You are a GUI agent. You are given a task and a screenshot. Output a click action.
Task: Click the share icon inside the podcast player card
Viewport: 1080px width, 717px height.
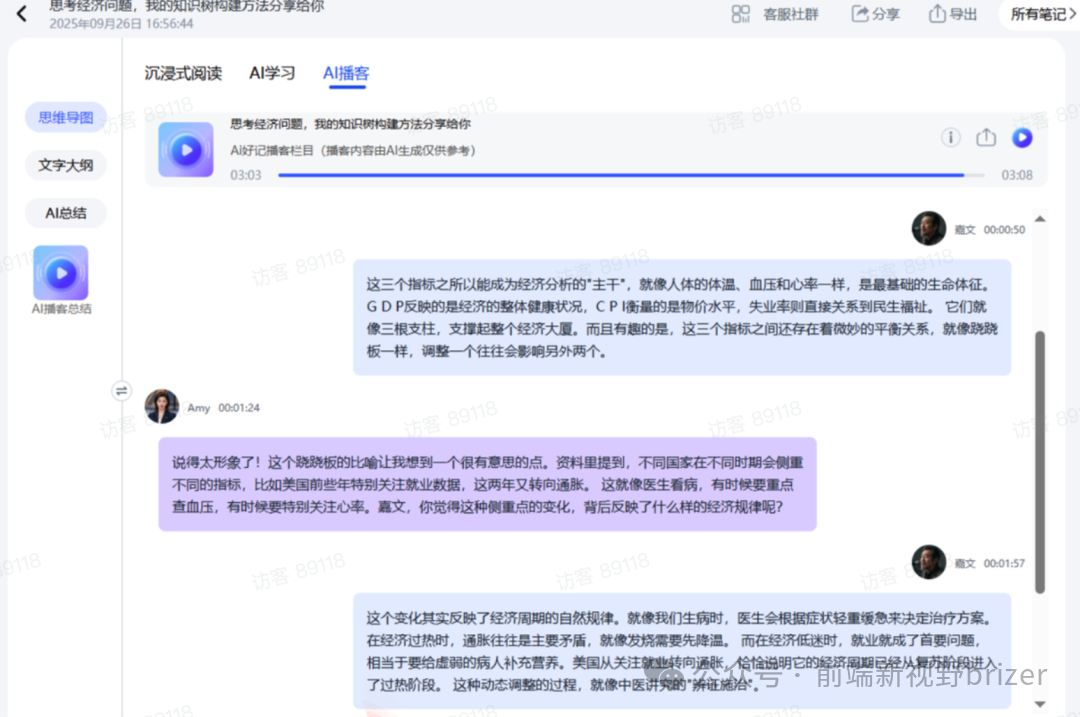[986, 138]
